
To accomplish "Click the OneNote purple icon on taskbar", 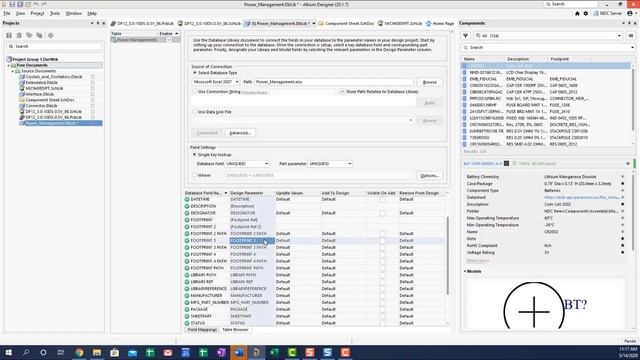I will 221,352.
